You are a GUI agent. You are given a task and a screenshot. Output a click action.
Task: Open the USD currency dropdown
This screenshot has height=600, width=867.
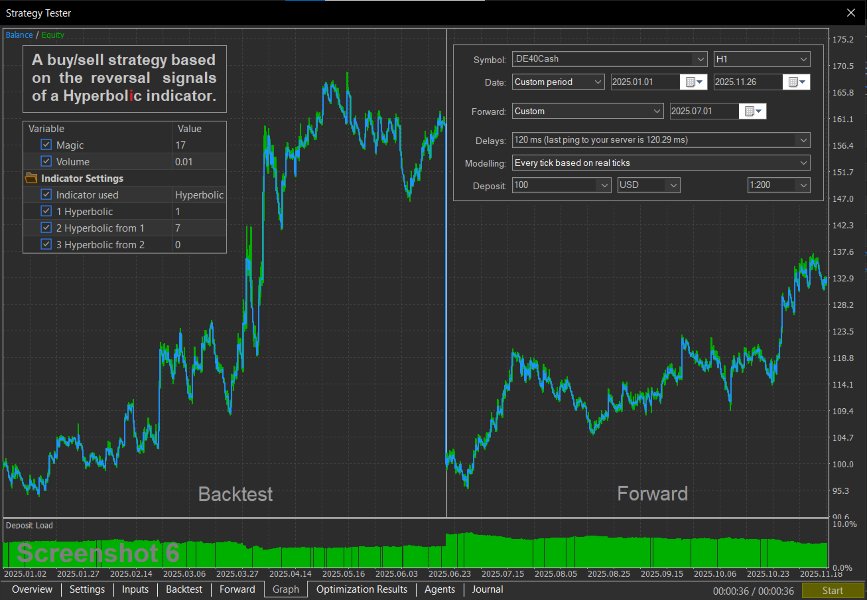[649, 185]
